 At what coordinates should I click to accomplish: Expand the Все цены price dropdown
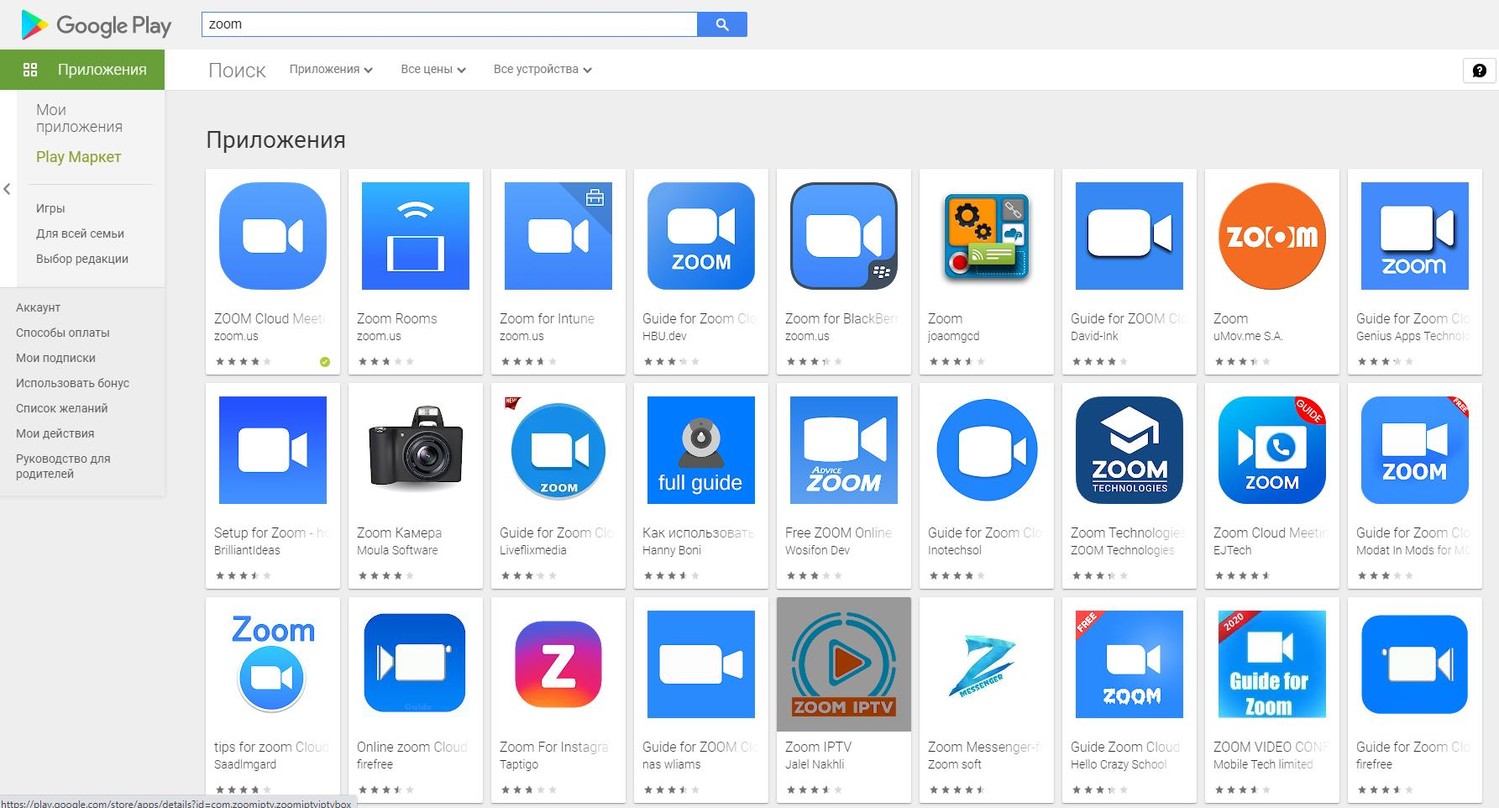(x=433, y=69)
